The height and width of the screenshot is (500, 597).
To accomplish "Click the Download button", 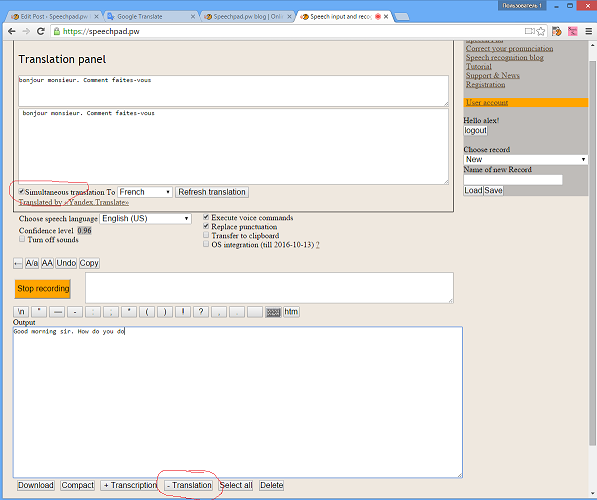I will [36, 486].
